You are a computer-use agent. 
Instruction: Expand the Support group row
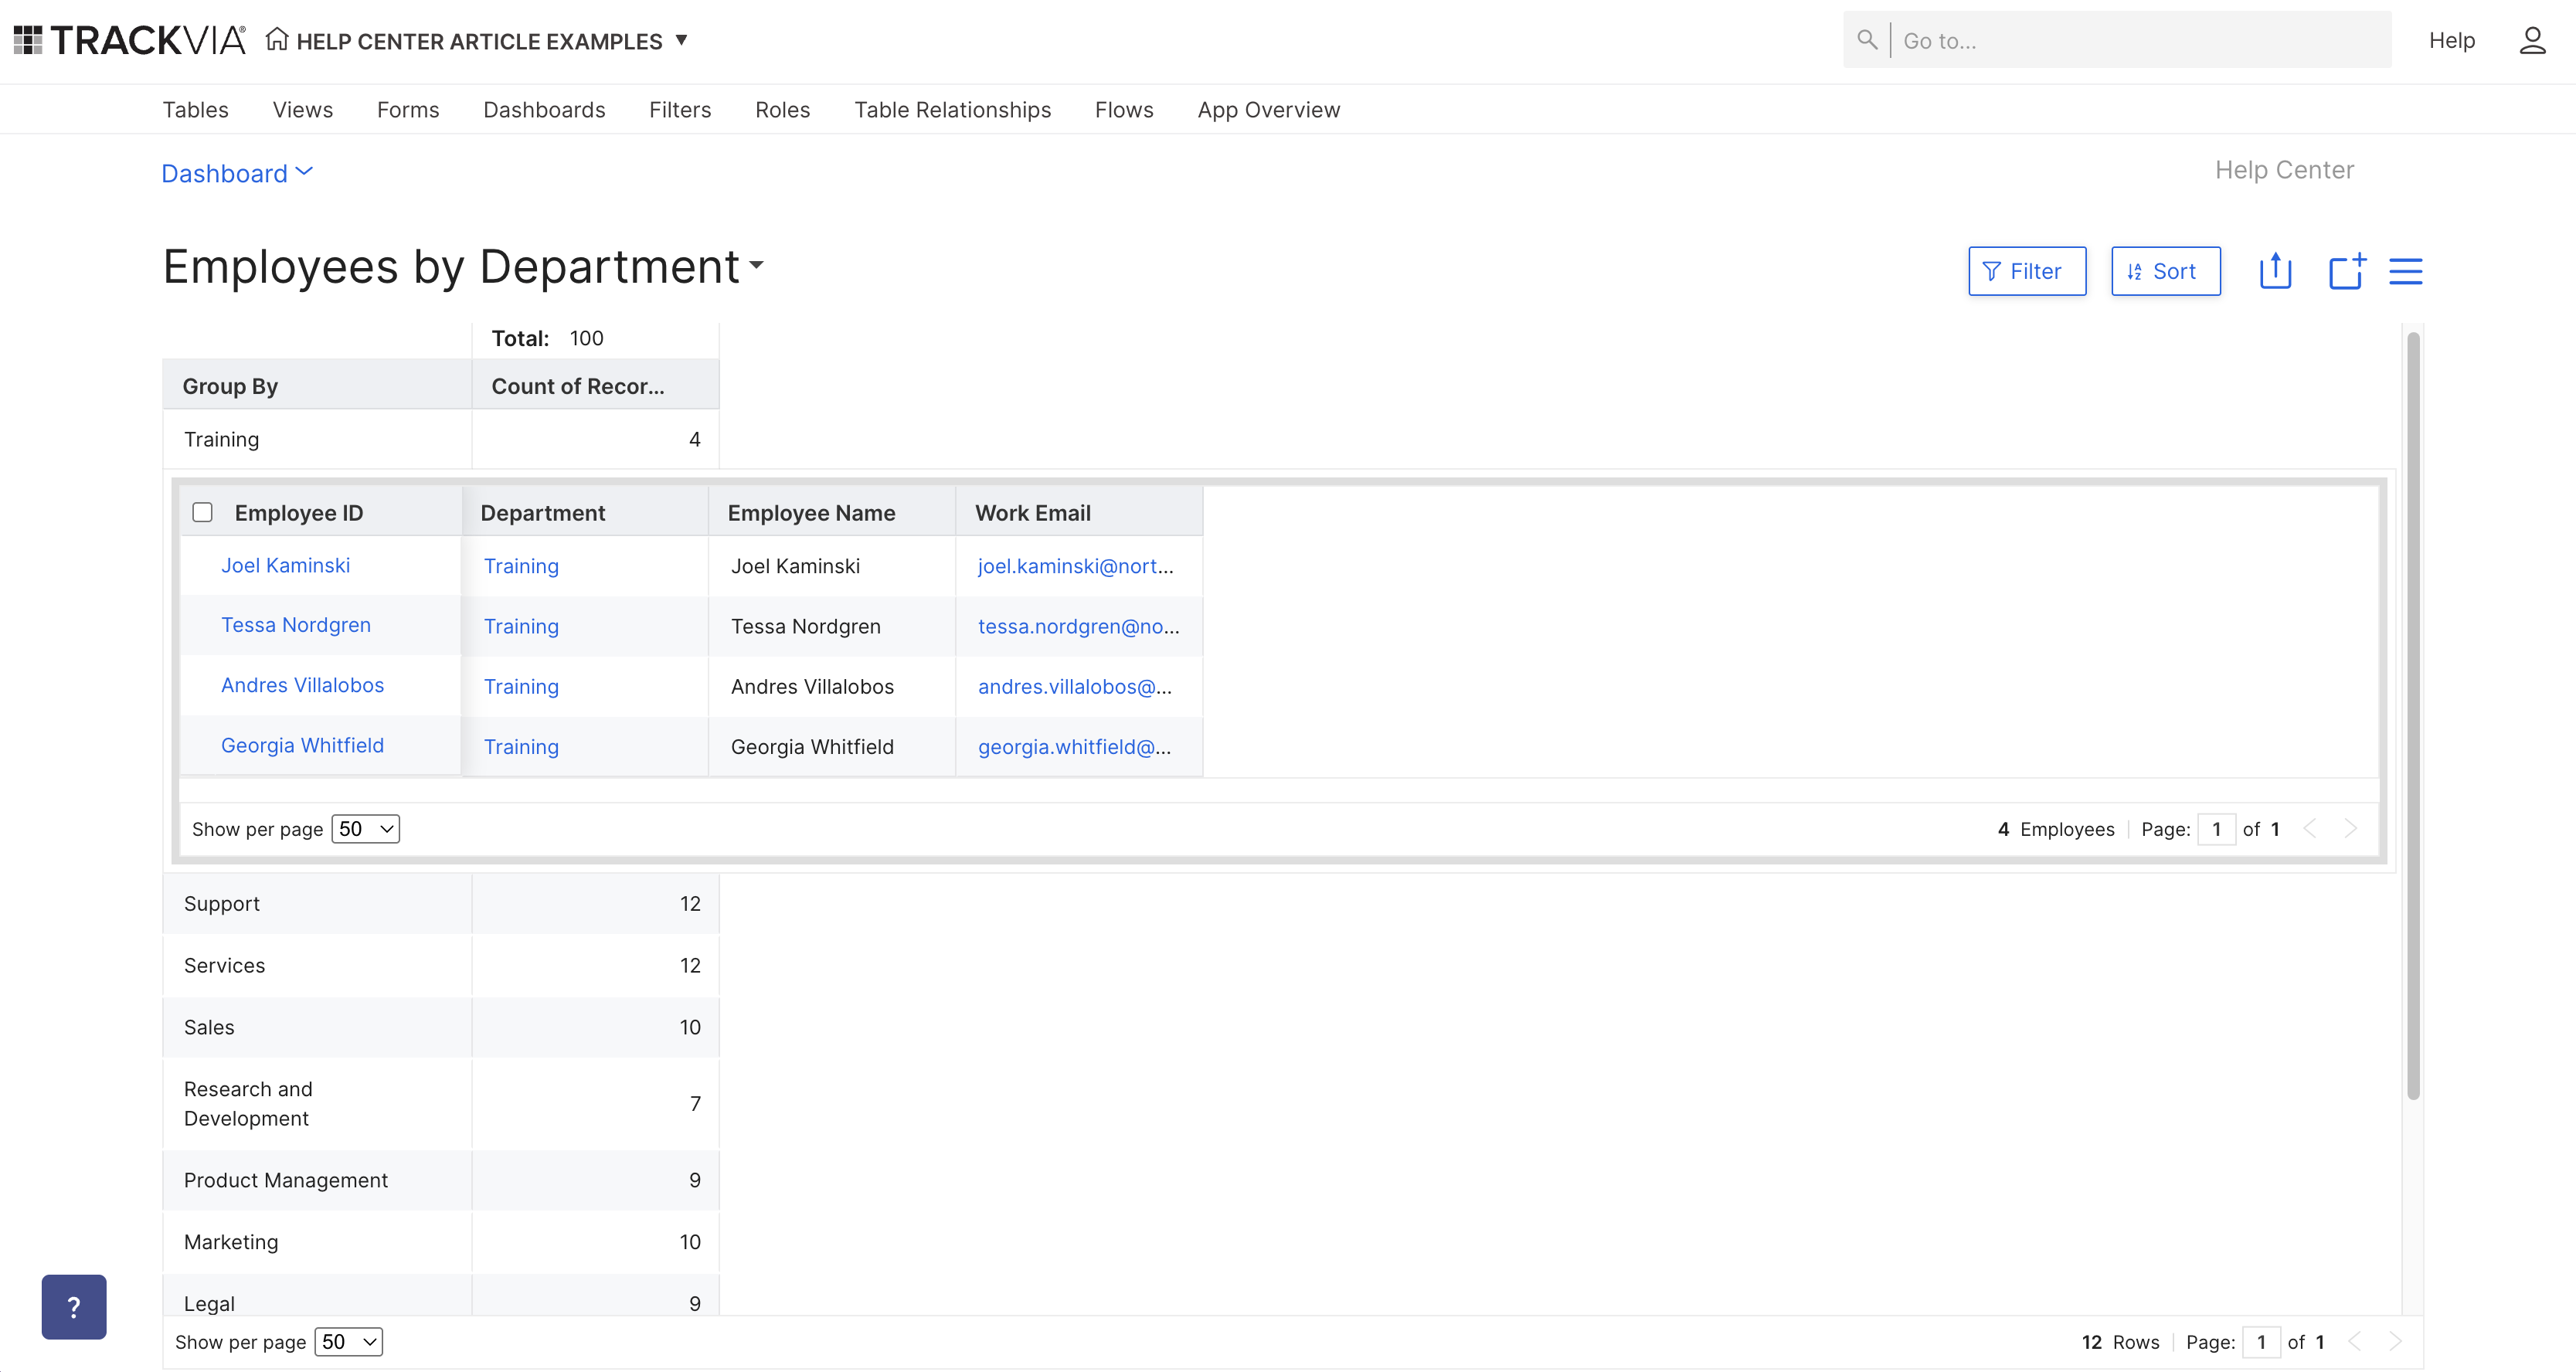click(440, 903)
